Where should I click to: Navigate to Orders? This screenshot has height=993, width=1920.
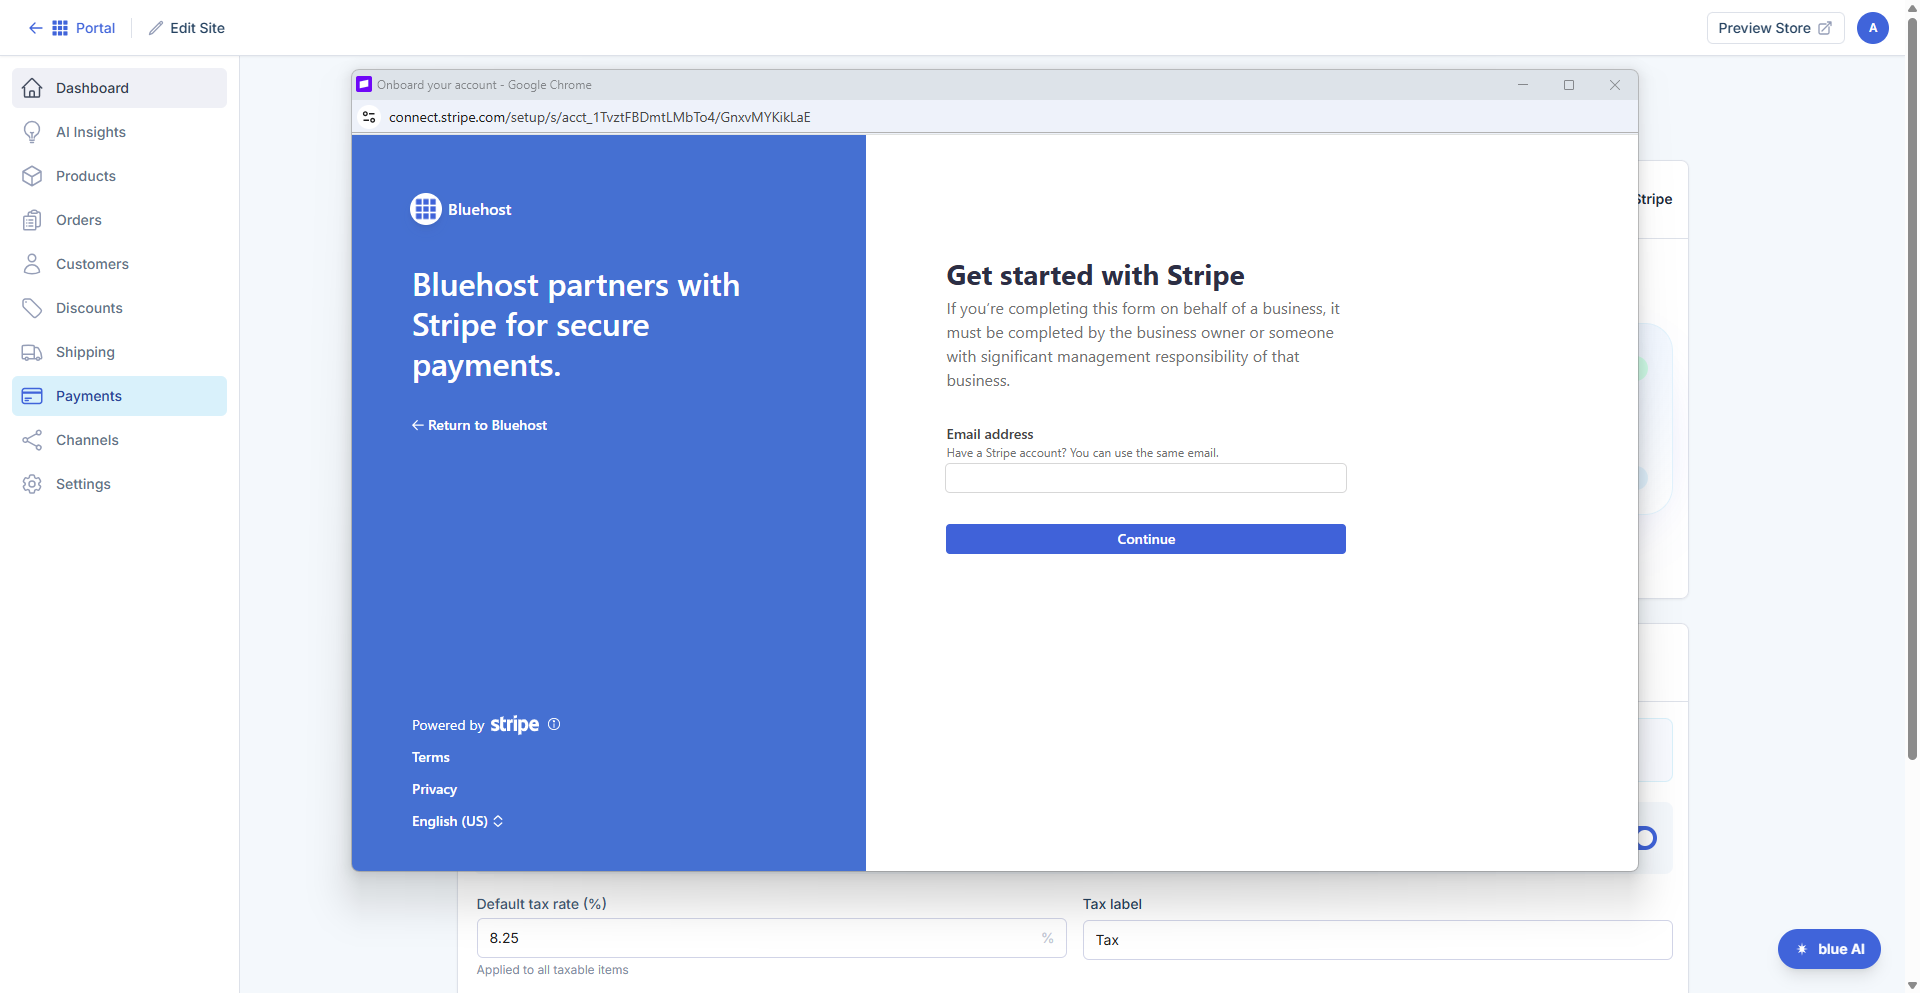click(x=119, y=220)
